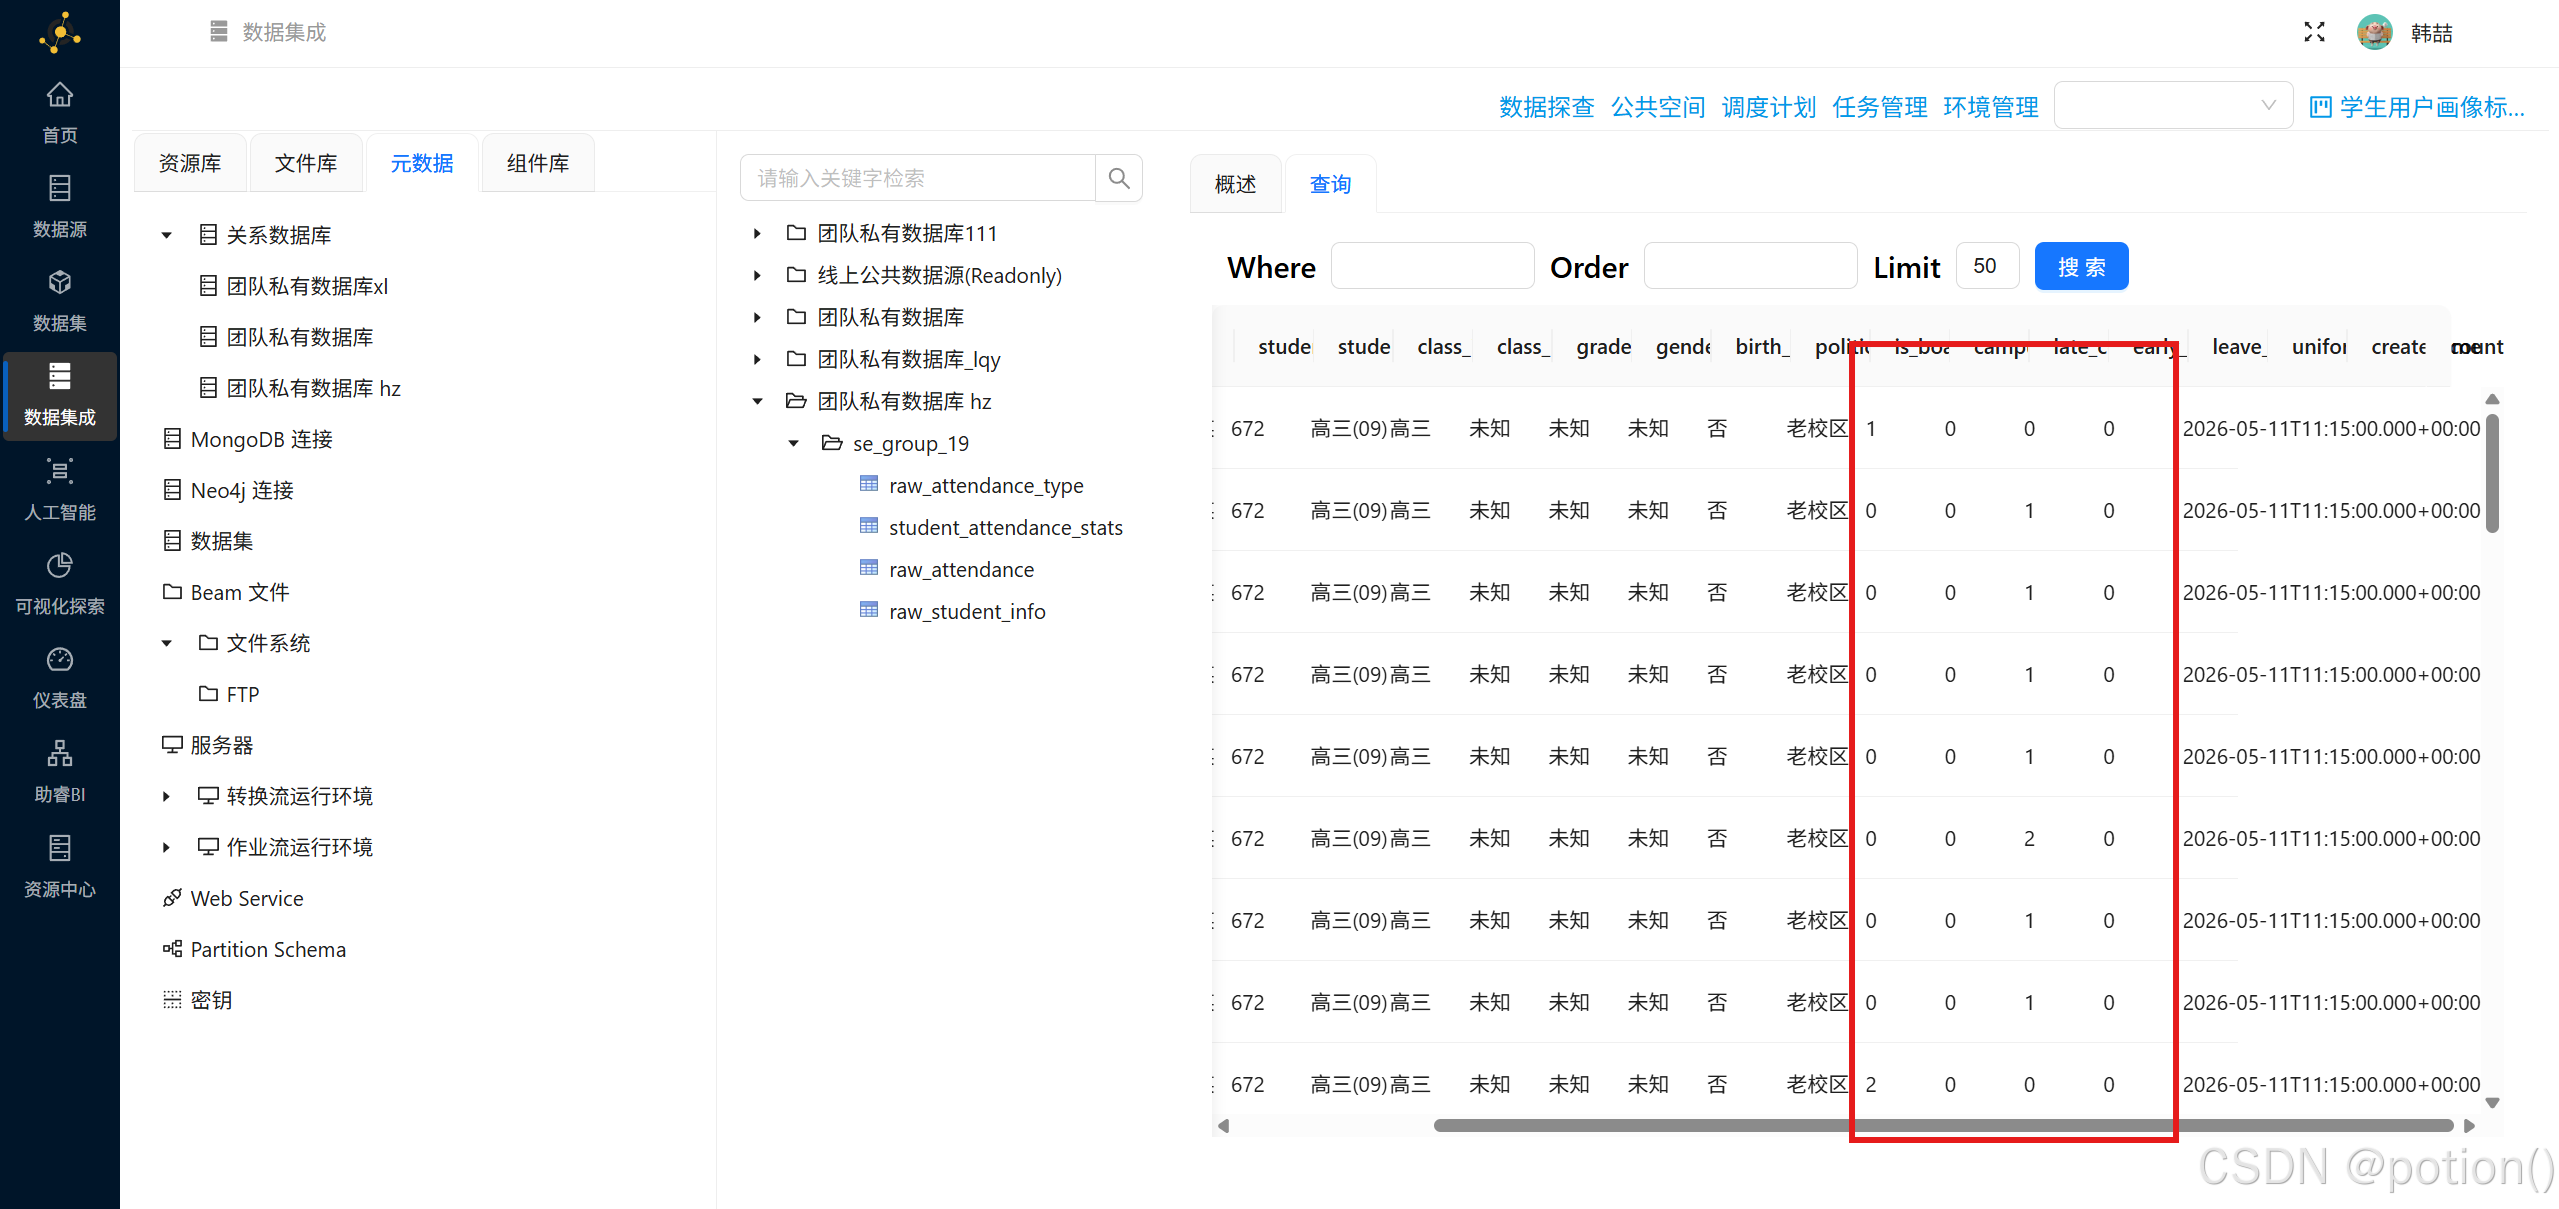Open 数据源 sidebar icon
The image size is (2559, 1209).
click(x=59, y=188)
